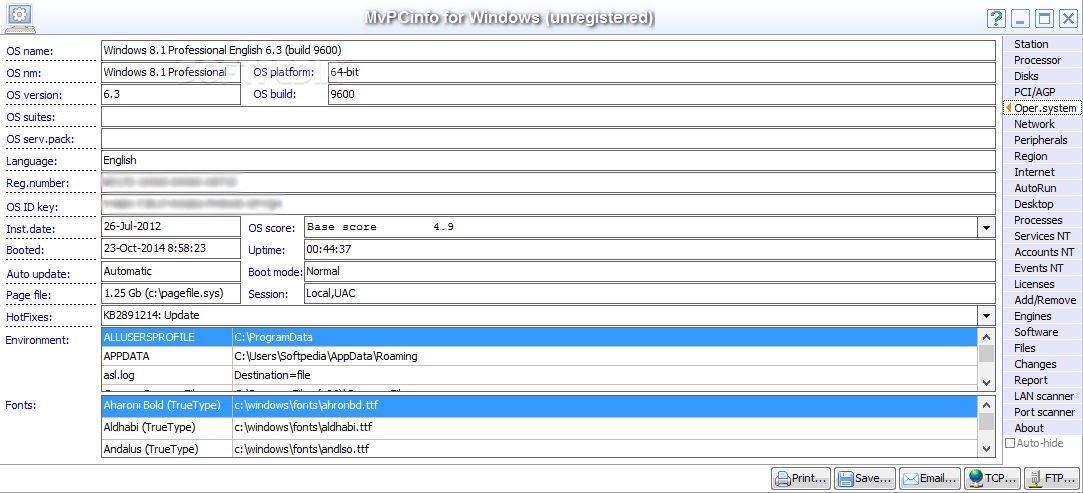The width and height of the screenshot is (1083, 493).
Task: Open the Report section
Action: 1041,380
